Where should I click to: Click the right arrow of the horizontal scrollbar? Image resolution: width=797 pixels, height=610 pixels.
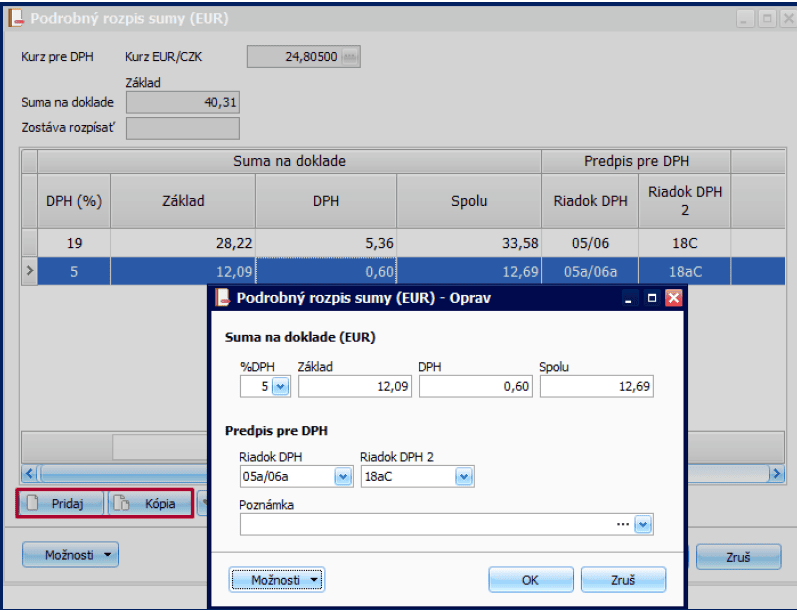pyautogui.click(x=777, y=474)
